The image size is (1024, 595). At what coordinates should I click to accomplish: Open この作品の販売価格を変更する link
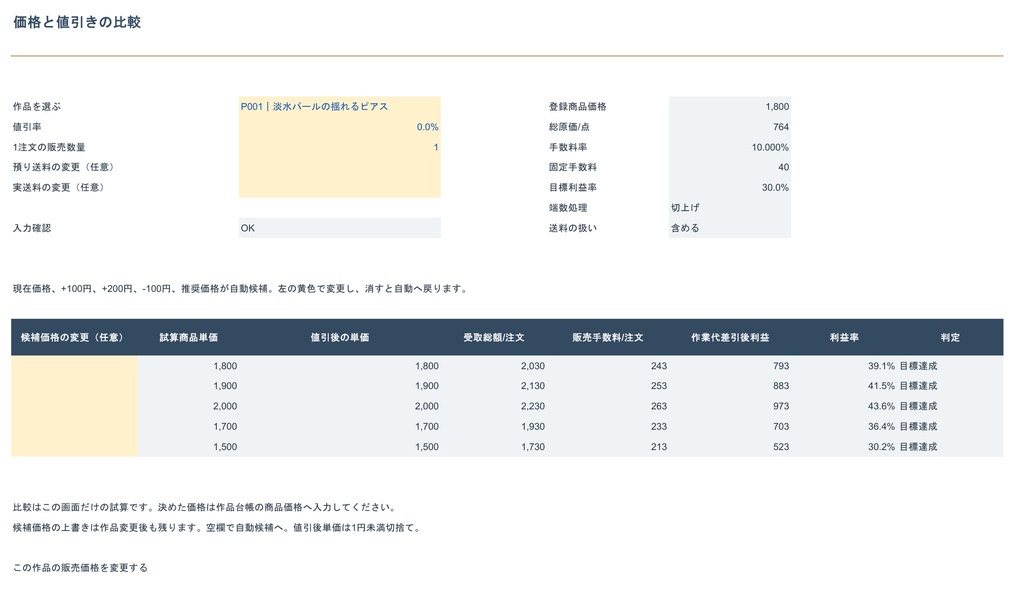point(80,568)
